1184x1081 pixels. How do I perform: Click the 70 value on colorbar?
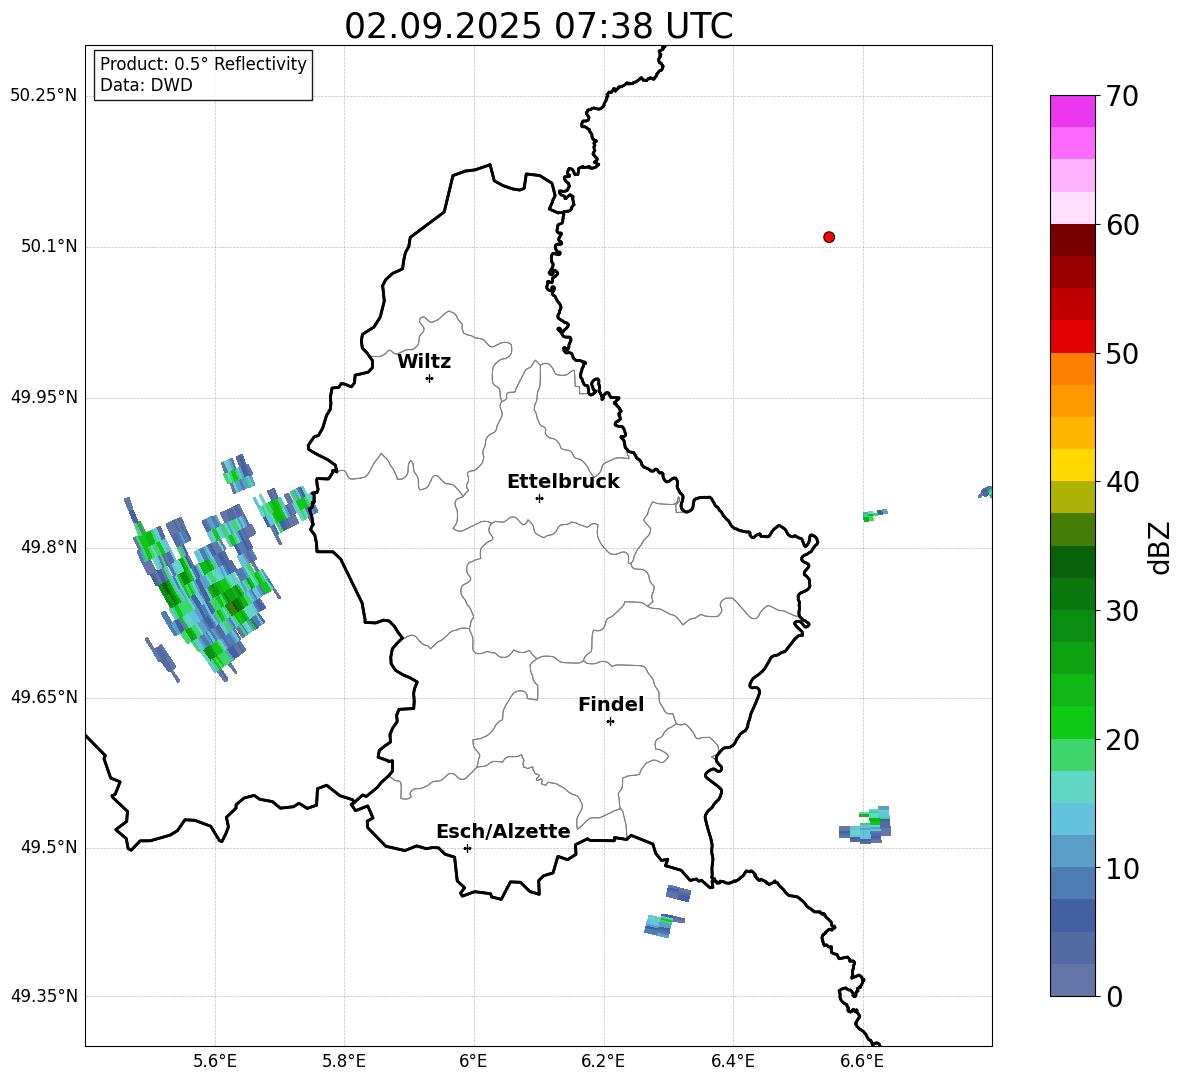point(1122,96)
